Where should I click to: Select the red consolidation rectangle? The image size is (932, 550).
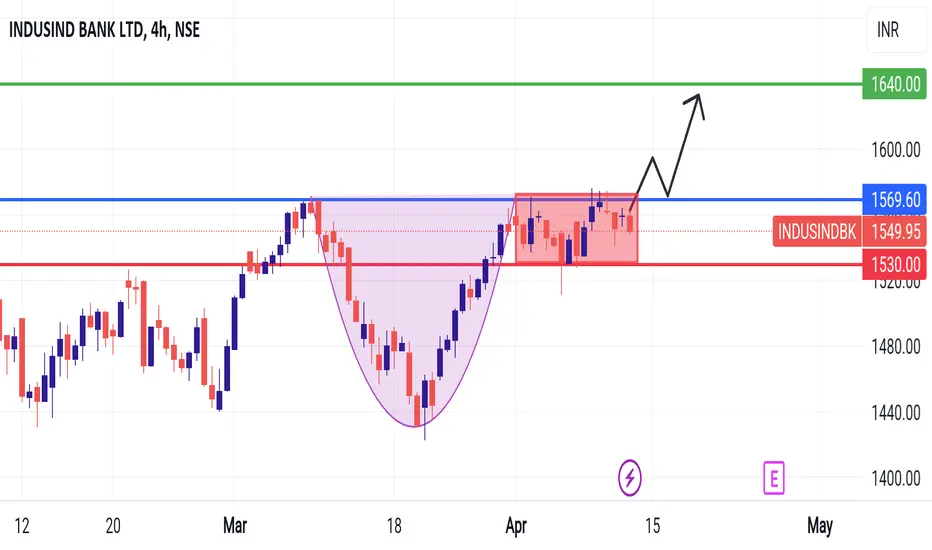pyautogui.click(x=576, y=228)
